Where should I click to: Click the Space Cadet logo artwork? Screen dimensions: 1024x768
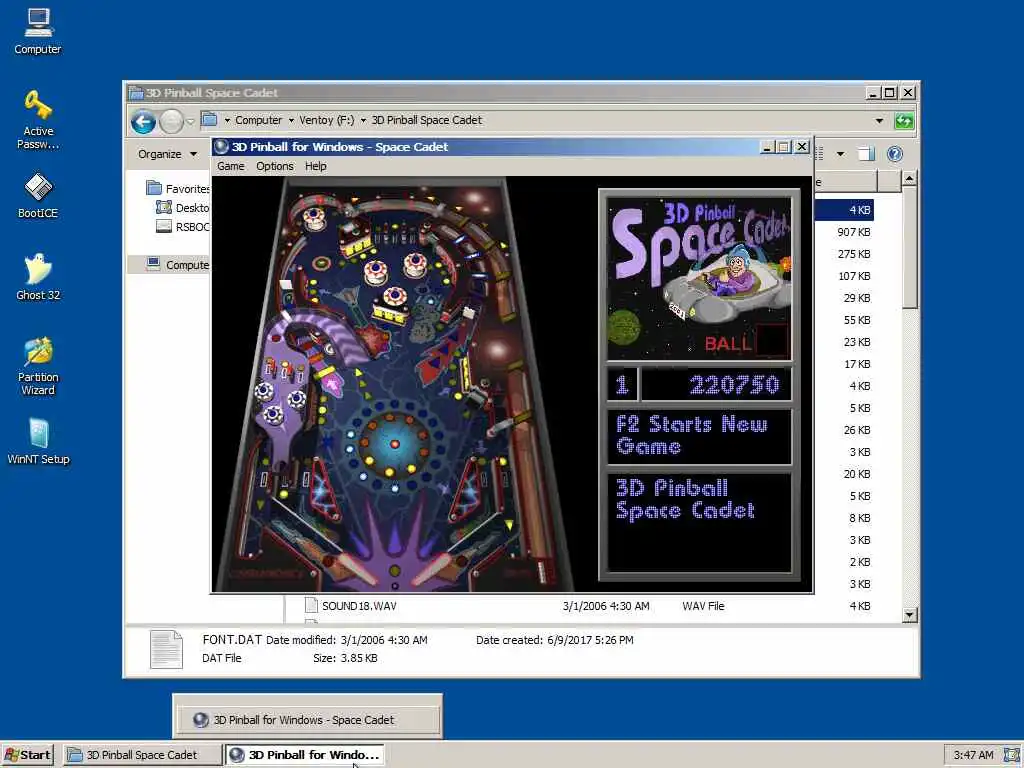(699, 279)
